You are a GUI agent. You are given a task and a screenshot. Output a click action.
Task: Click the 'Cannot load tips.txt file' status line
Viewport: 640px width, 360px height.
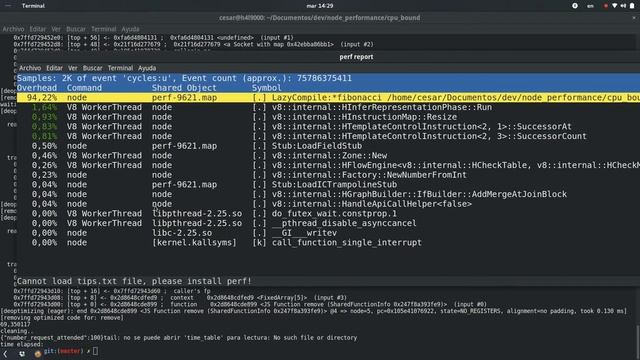(x=134, y=281)
